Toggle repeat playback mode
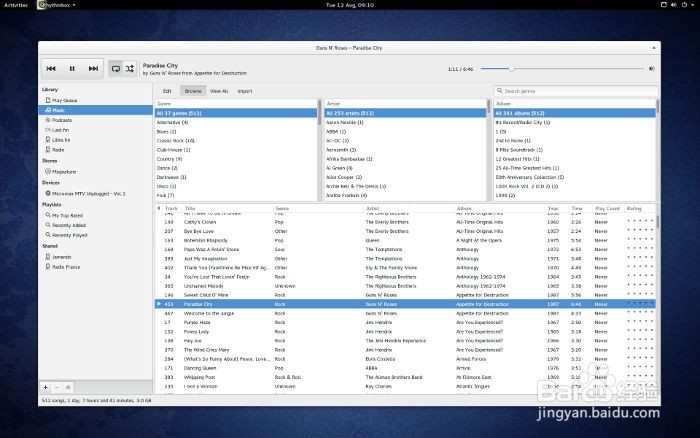Viewport: 700px width, 438px height. coord(116,69)
